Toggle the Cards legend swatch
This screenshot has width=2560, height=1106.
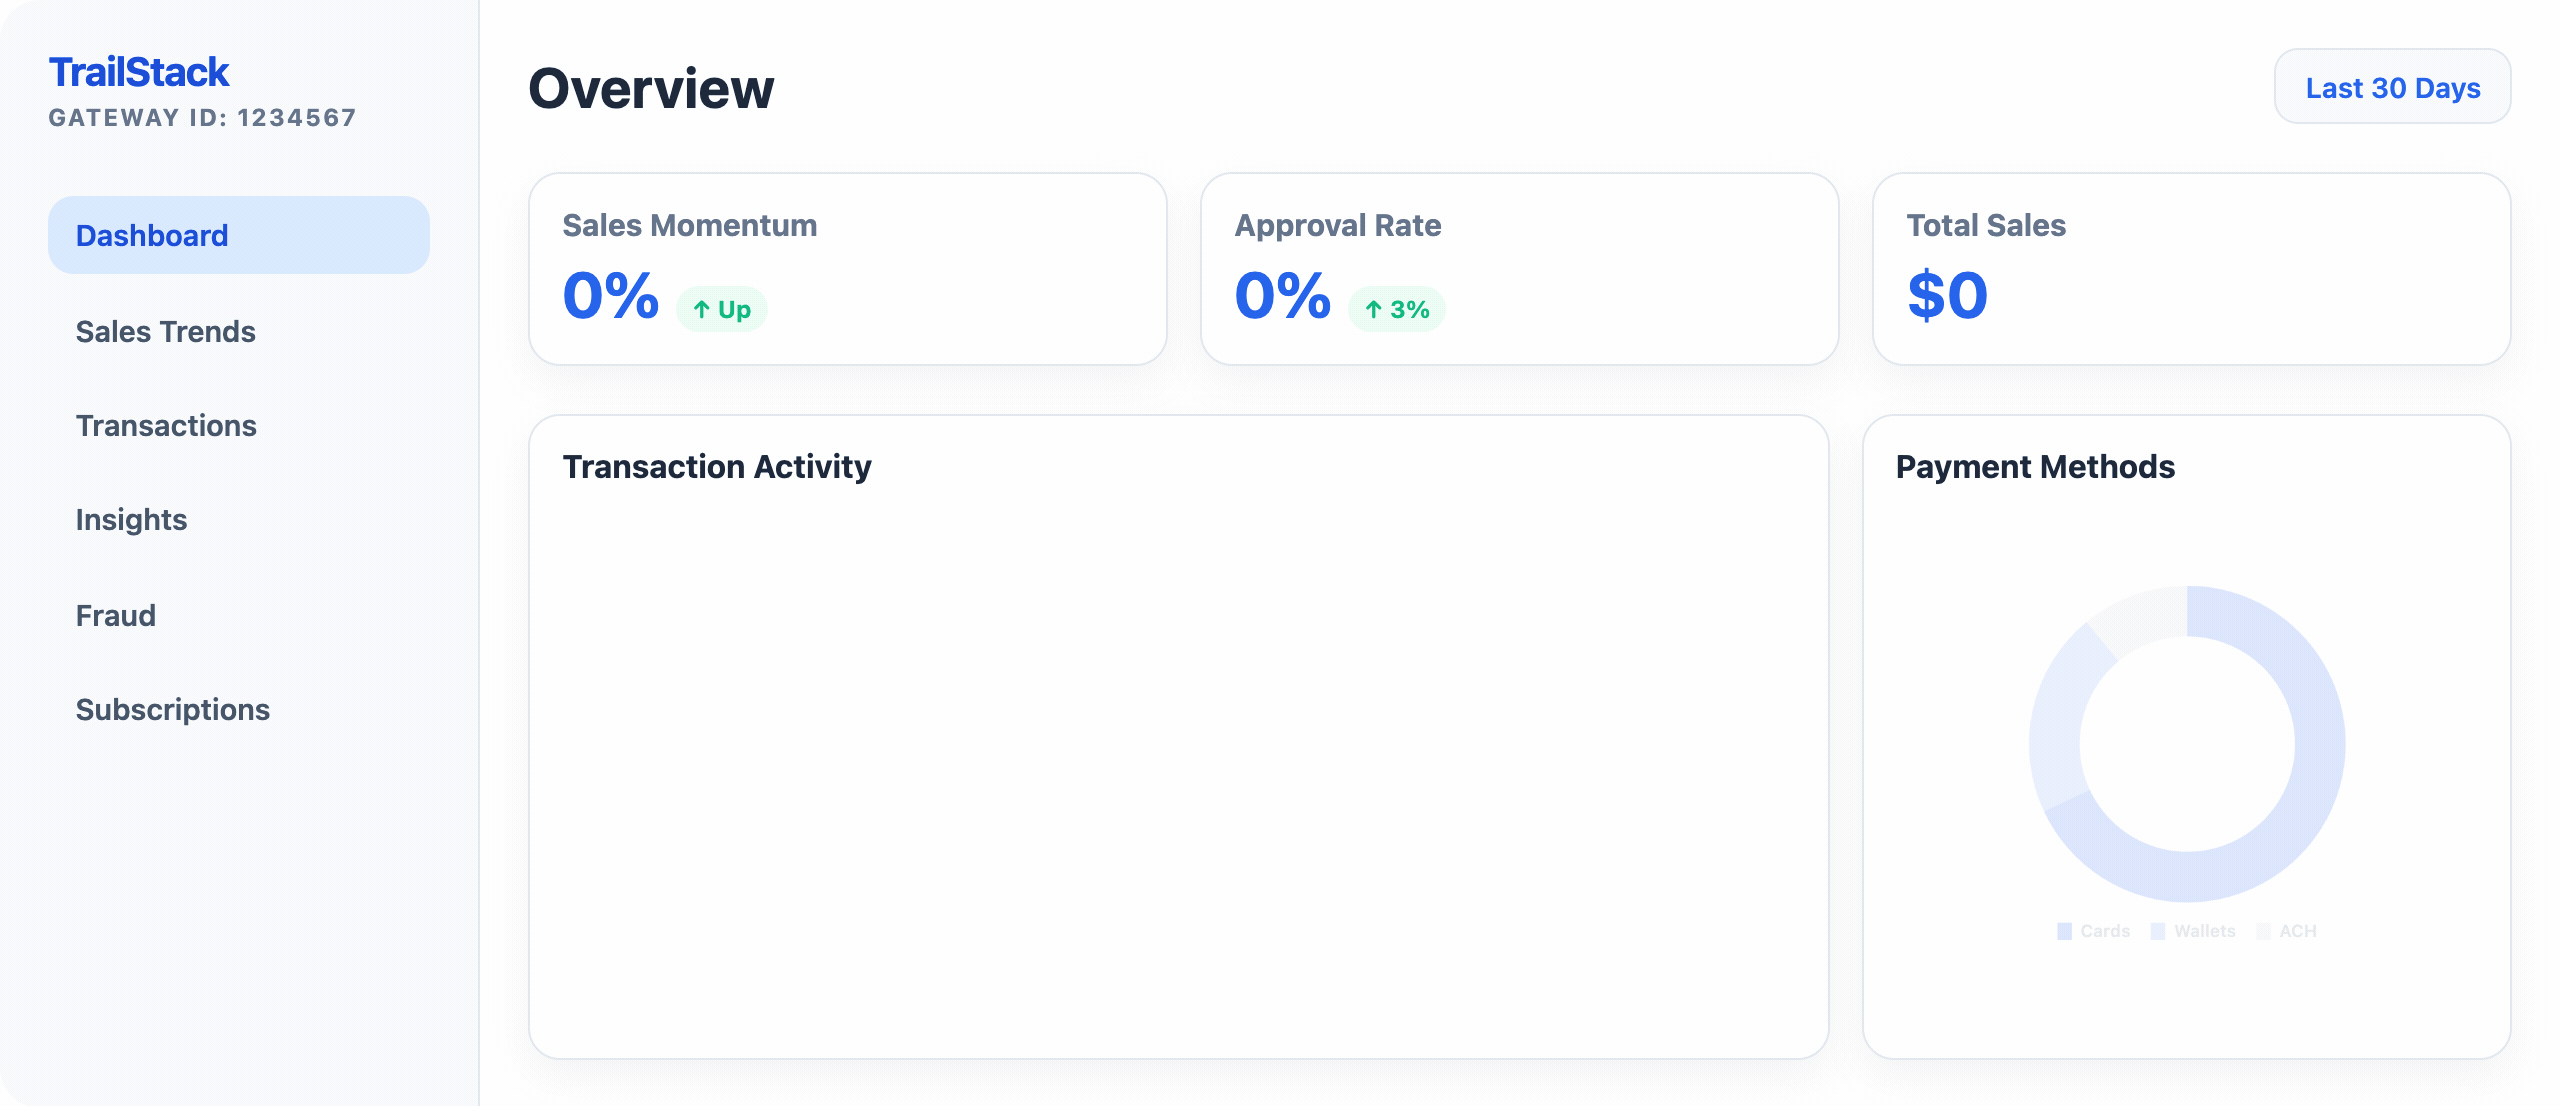point(2064,931)
